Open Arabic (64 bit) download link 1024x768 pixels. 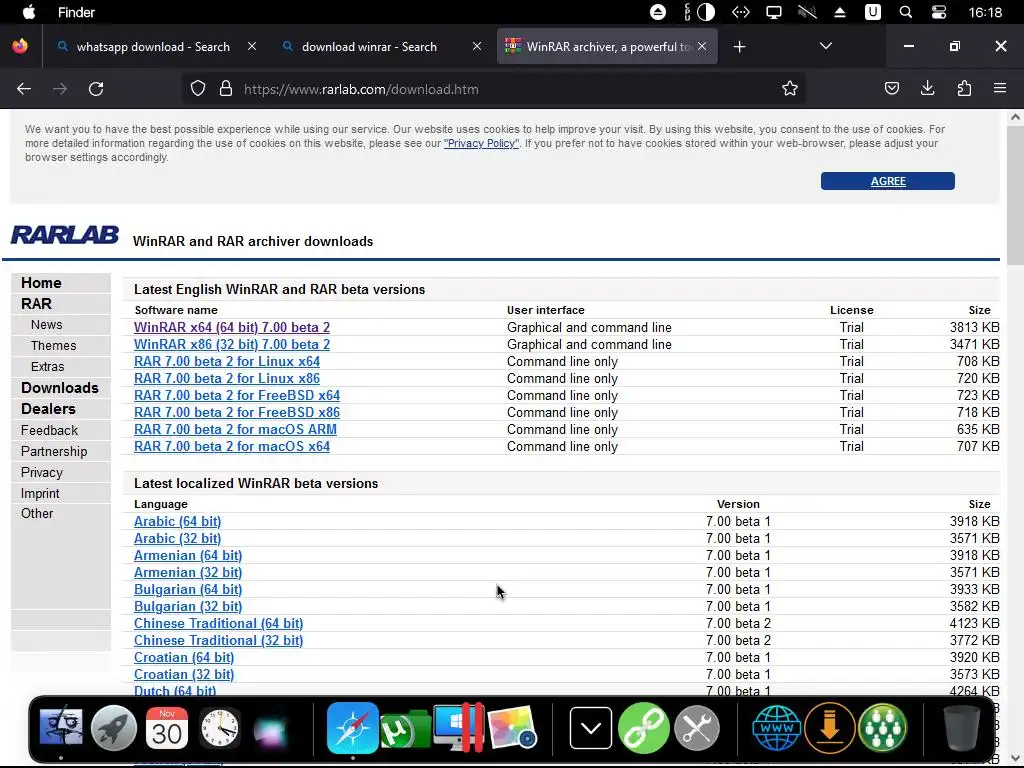tap(178, 521)
